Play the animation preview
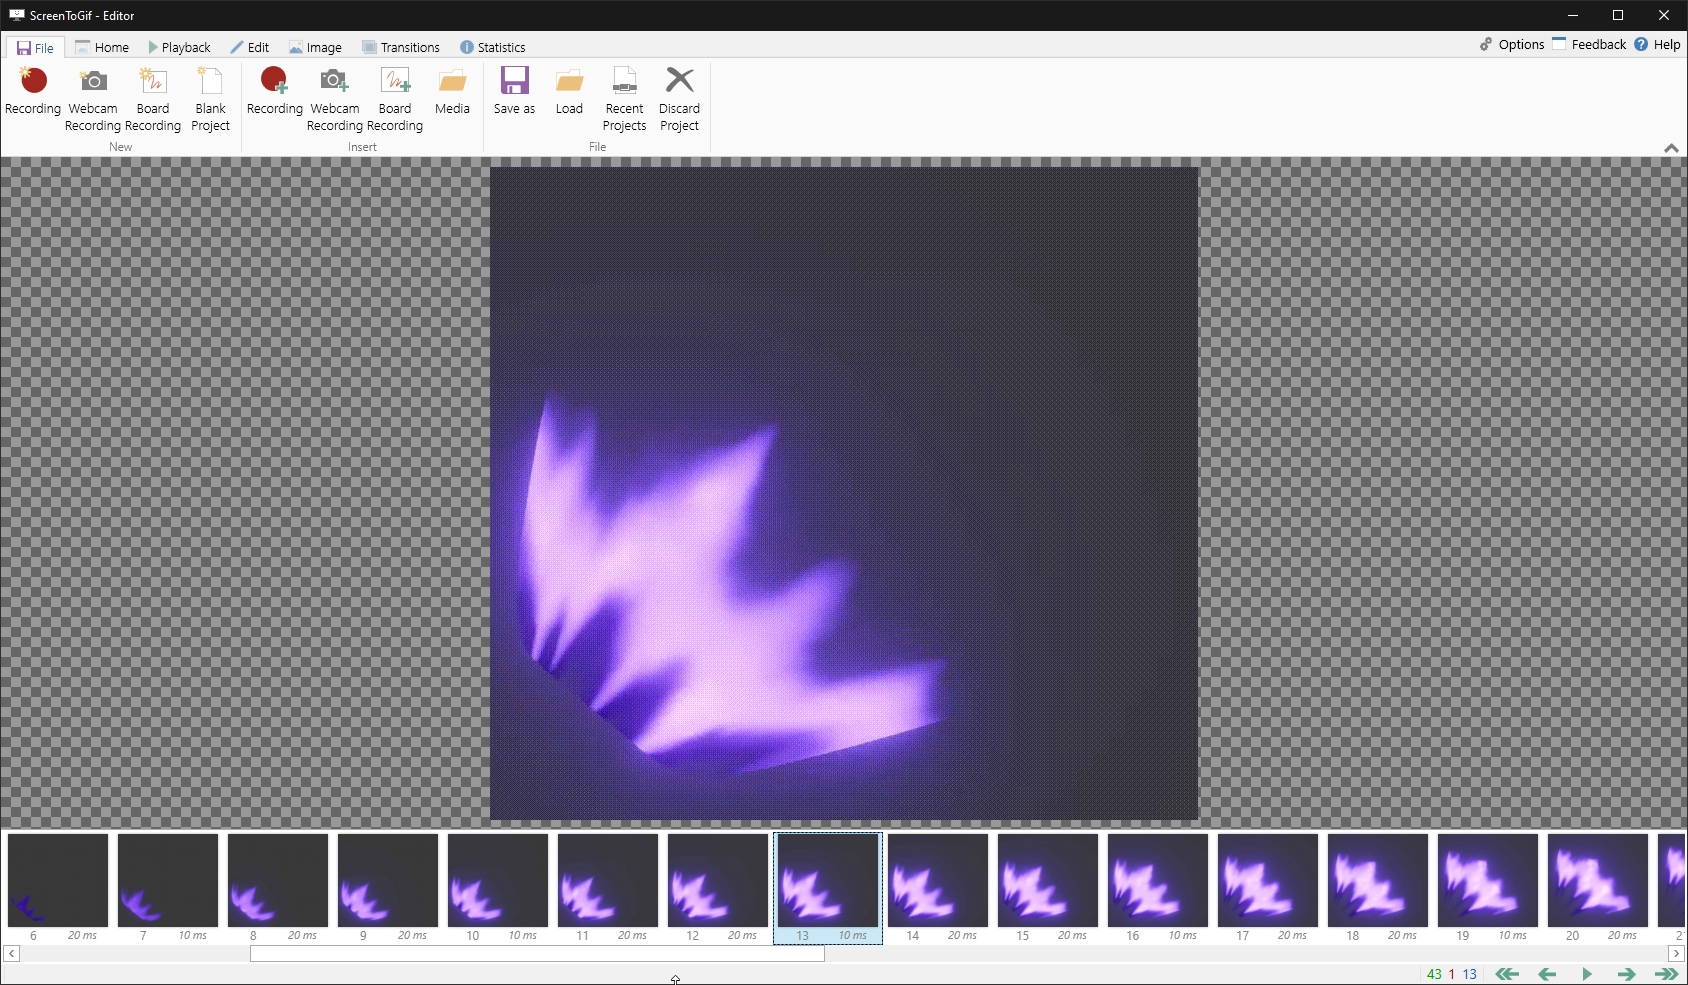This screenshot has width=1688, height=985. pos(1587,974)
